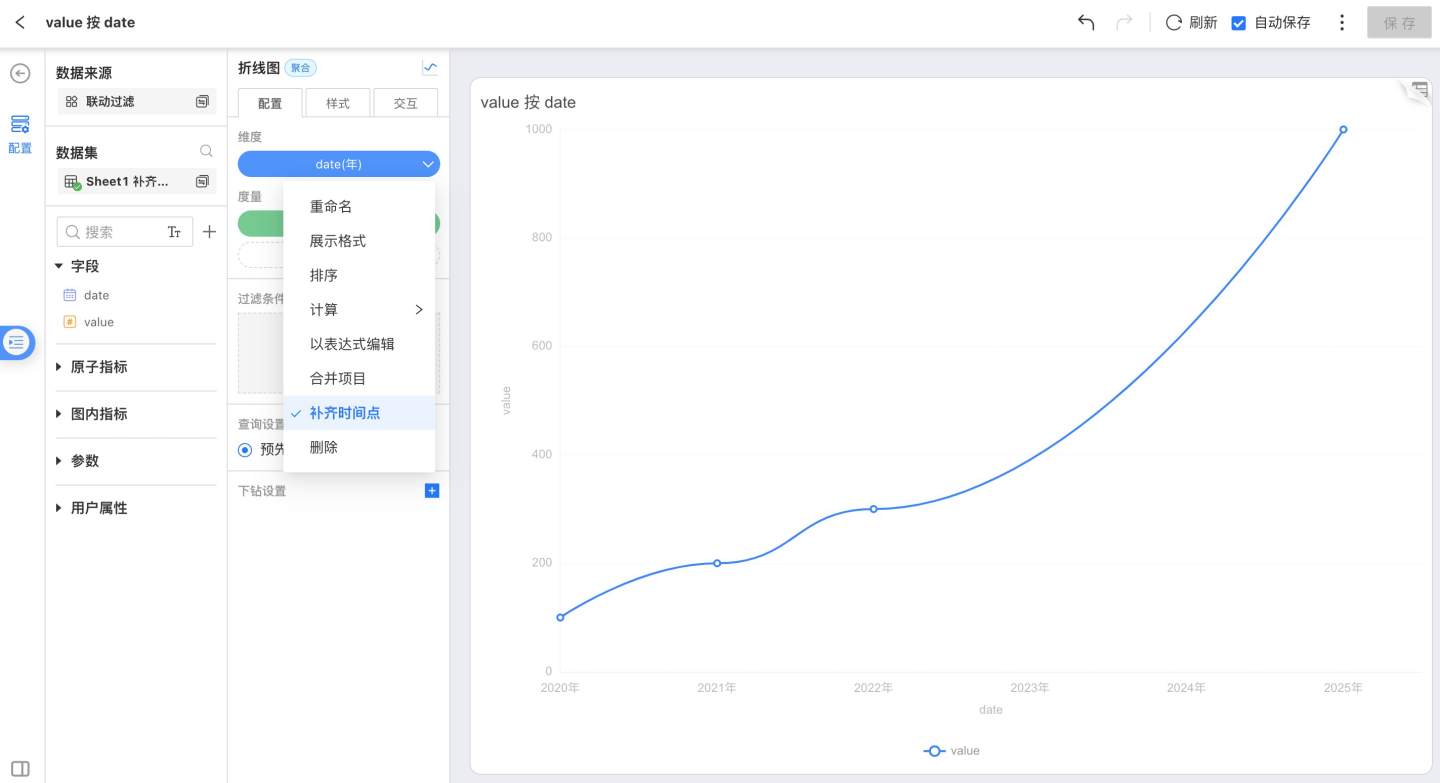The width and height of the screenshot is (1440, 783).
Task: Click the line chart type icon
Action: [430, 68]
